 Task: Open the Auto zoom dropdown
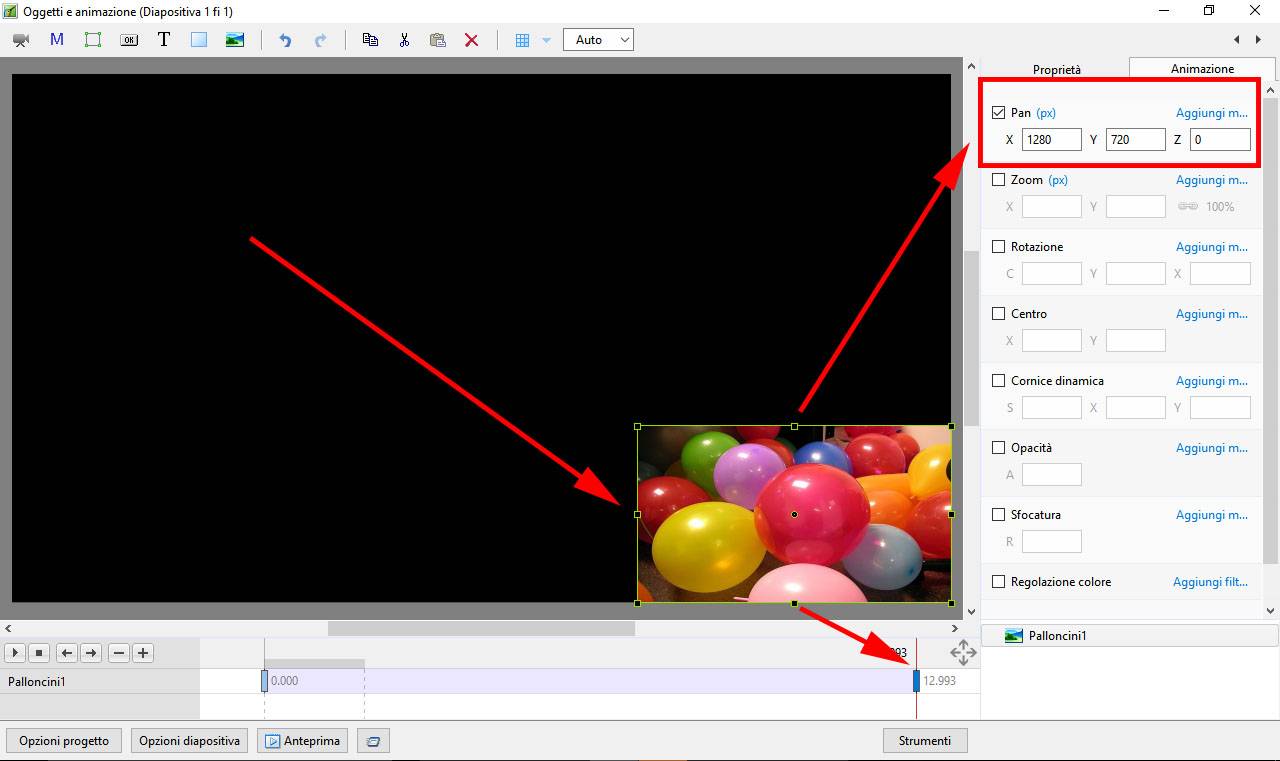point(598,40)
